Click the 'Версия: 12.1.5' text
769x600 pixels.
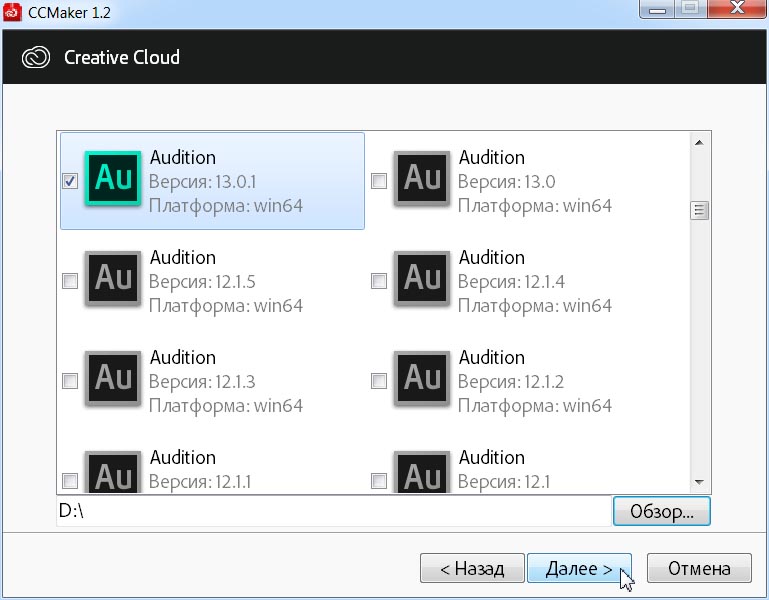[x=203, y=282]
